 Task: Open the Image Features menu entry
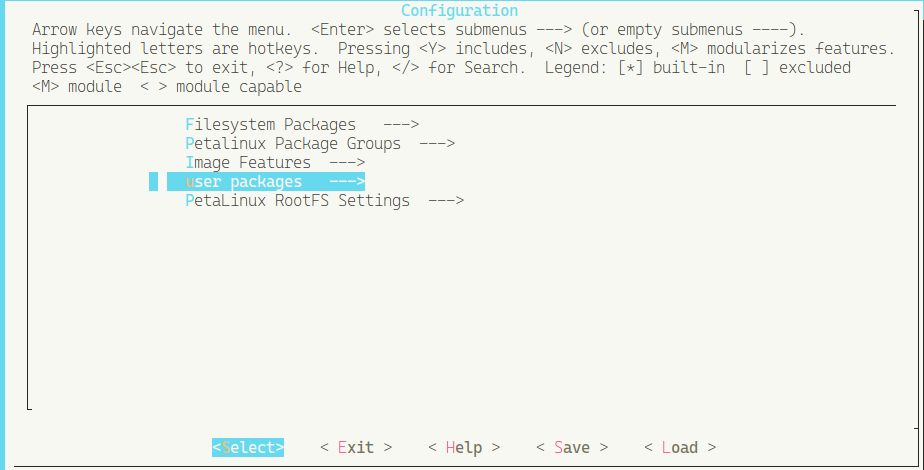[248, 163]
